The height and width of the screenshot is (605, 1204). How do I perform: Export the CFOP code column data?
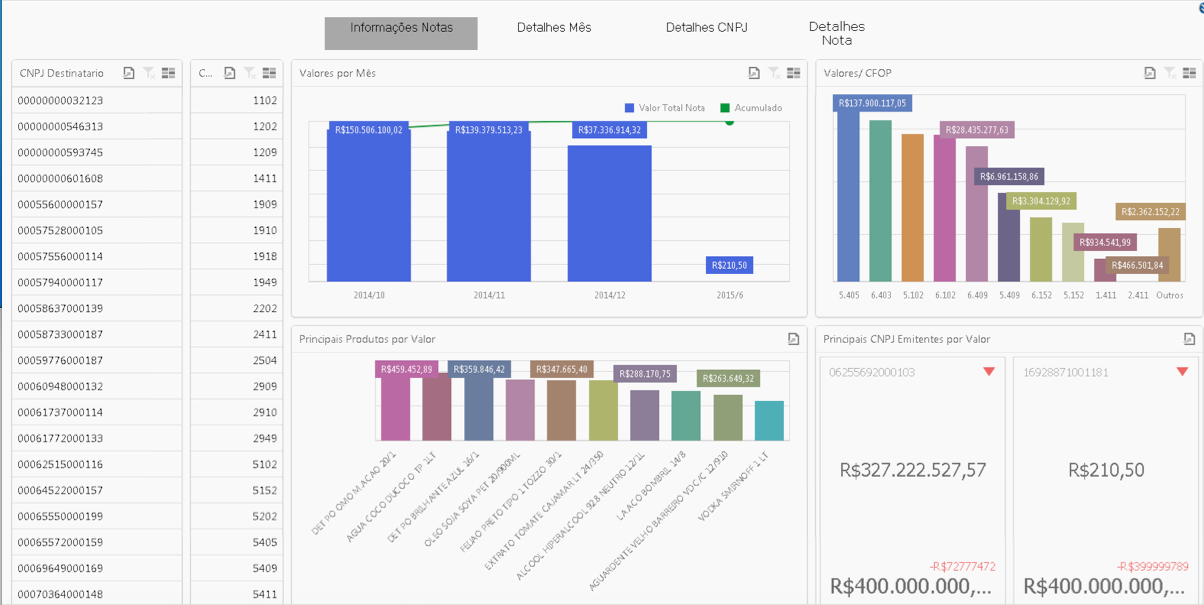coord(230,72)
